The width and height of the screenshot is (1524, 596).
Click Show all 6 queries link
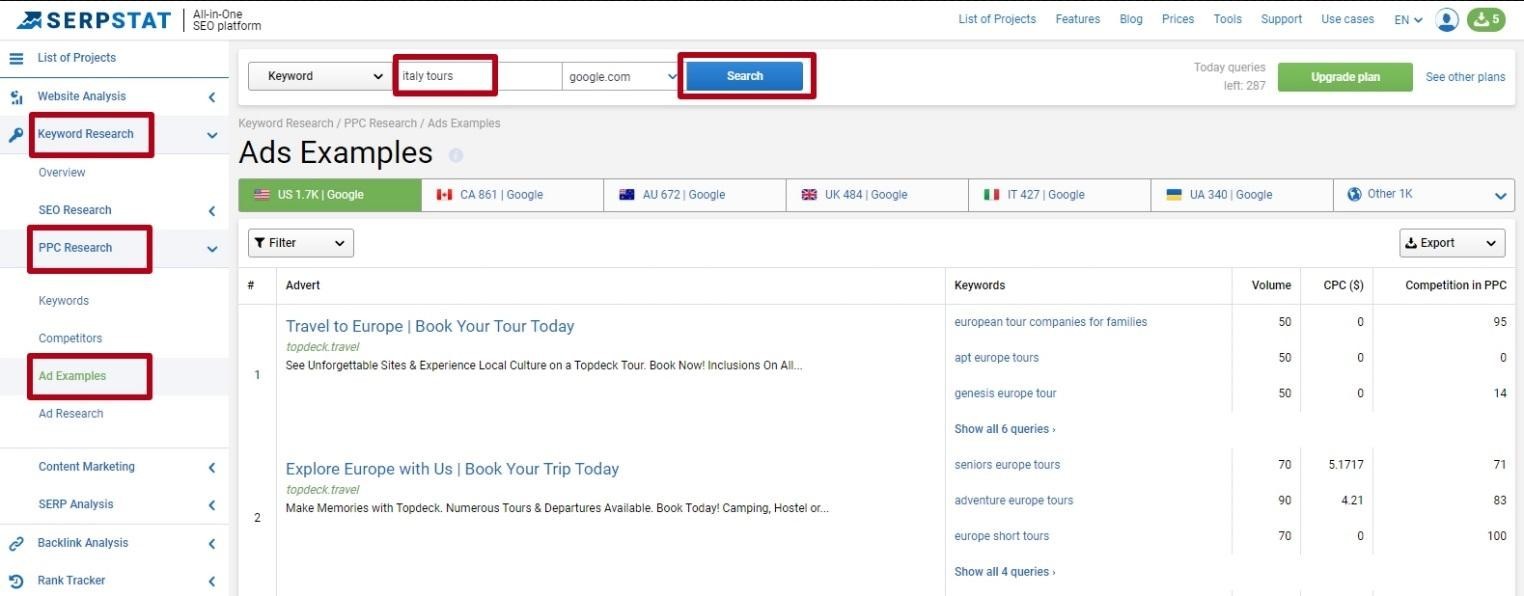[1005, 429]
